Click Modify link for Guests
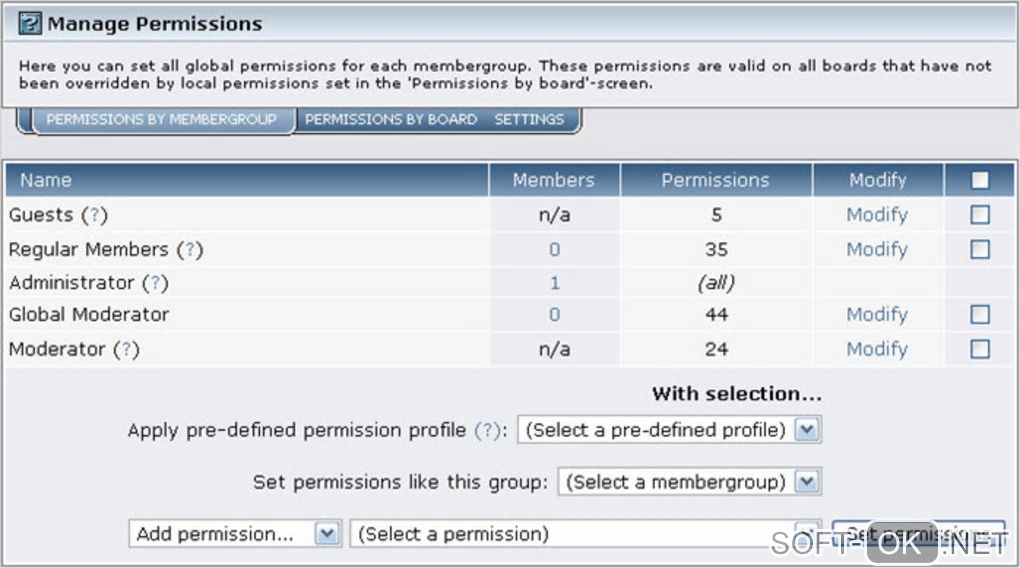The image size is (1020, 568). click(x=877, y=215)
